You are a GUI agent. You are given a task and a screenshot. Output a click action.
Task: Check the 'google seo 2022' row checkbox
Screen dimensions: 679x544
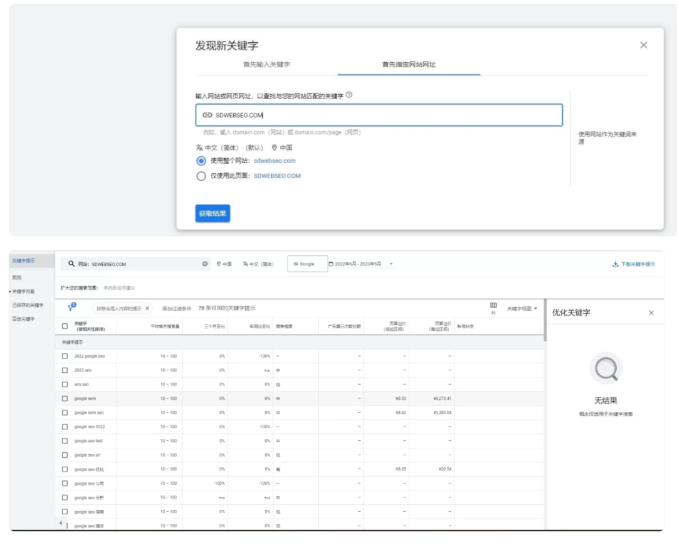click(65, 427)
